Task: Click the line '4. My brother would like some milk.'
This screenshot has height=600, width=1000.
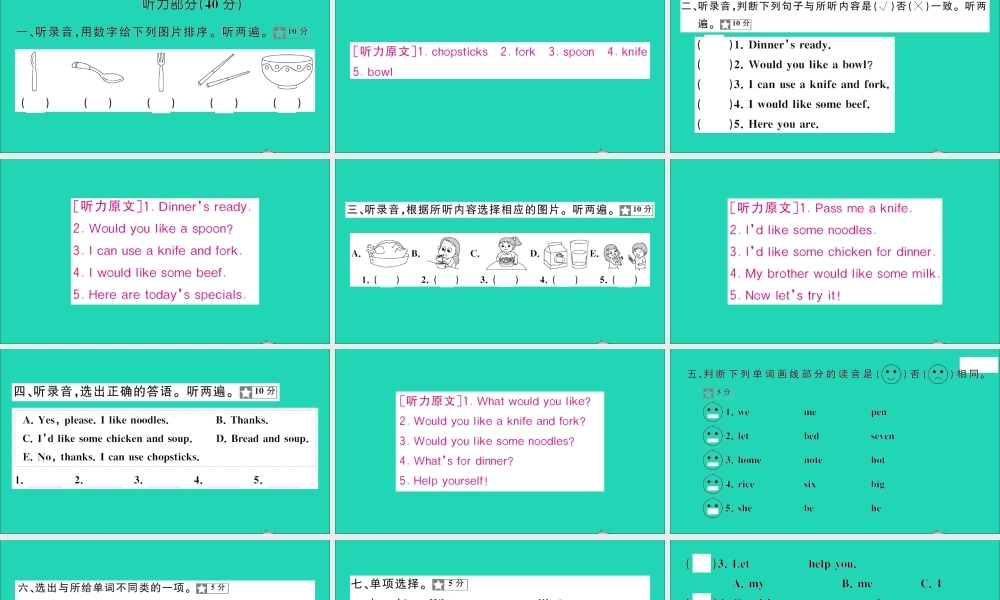Action: 835,274
